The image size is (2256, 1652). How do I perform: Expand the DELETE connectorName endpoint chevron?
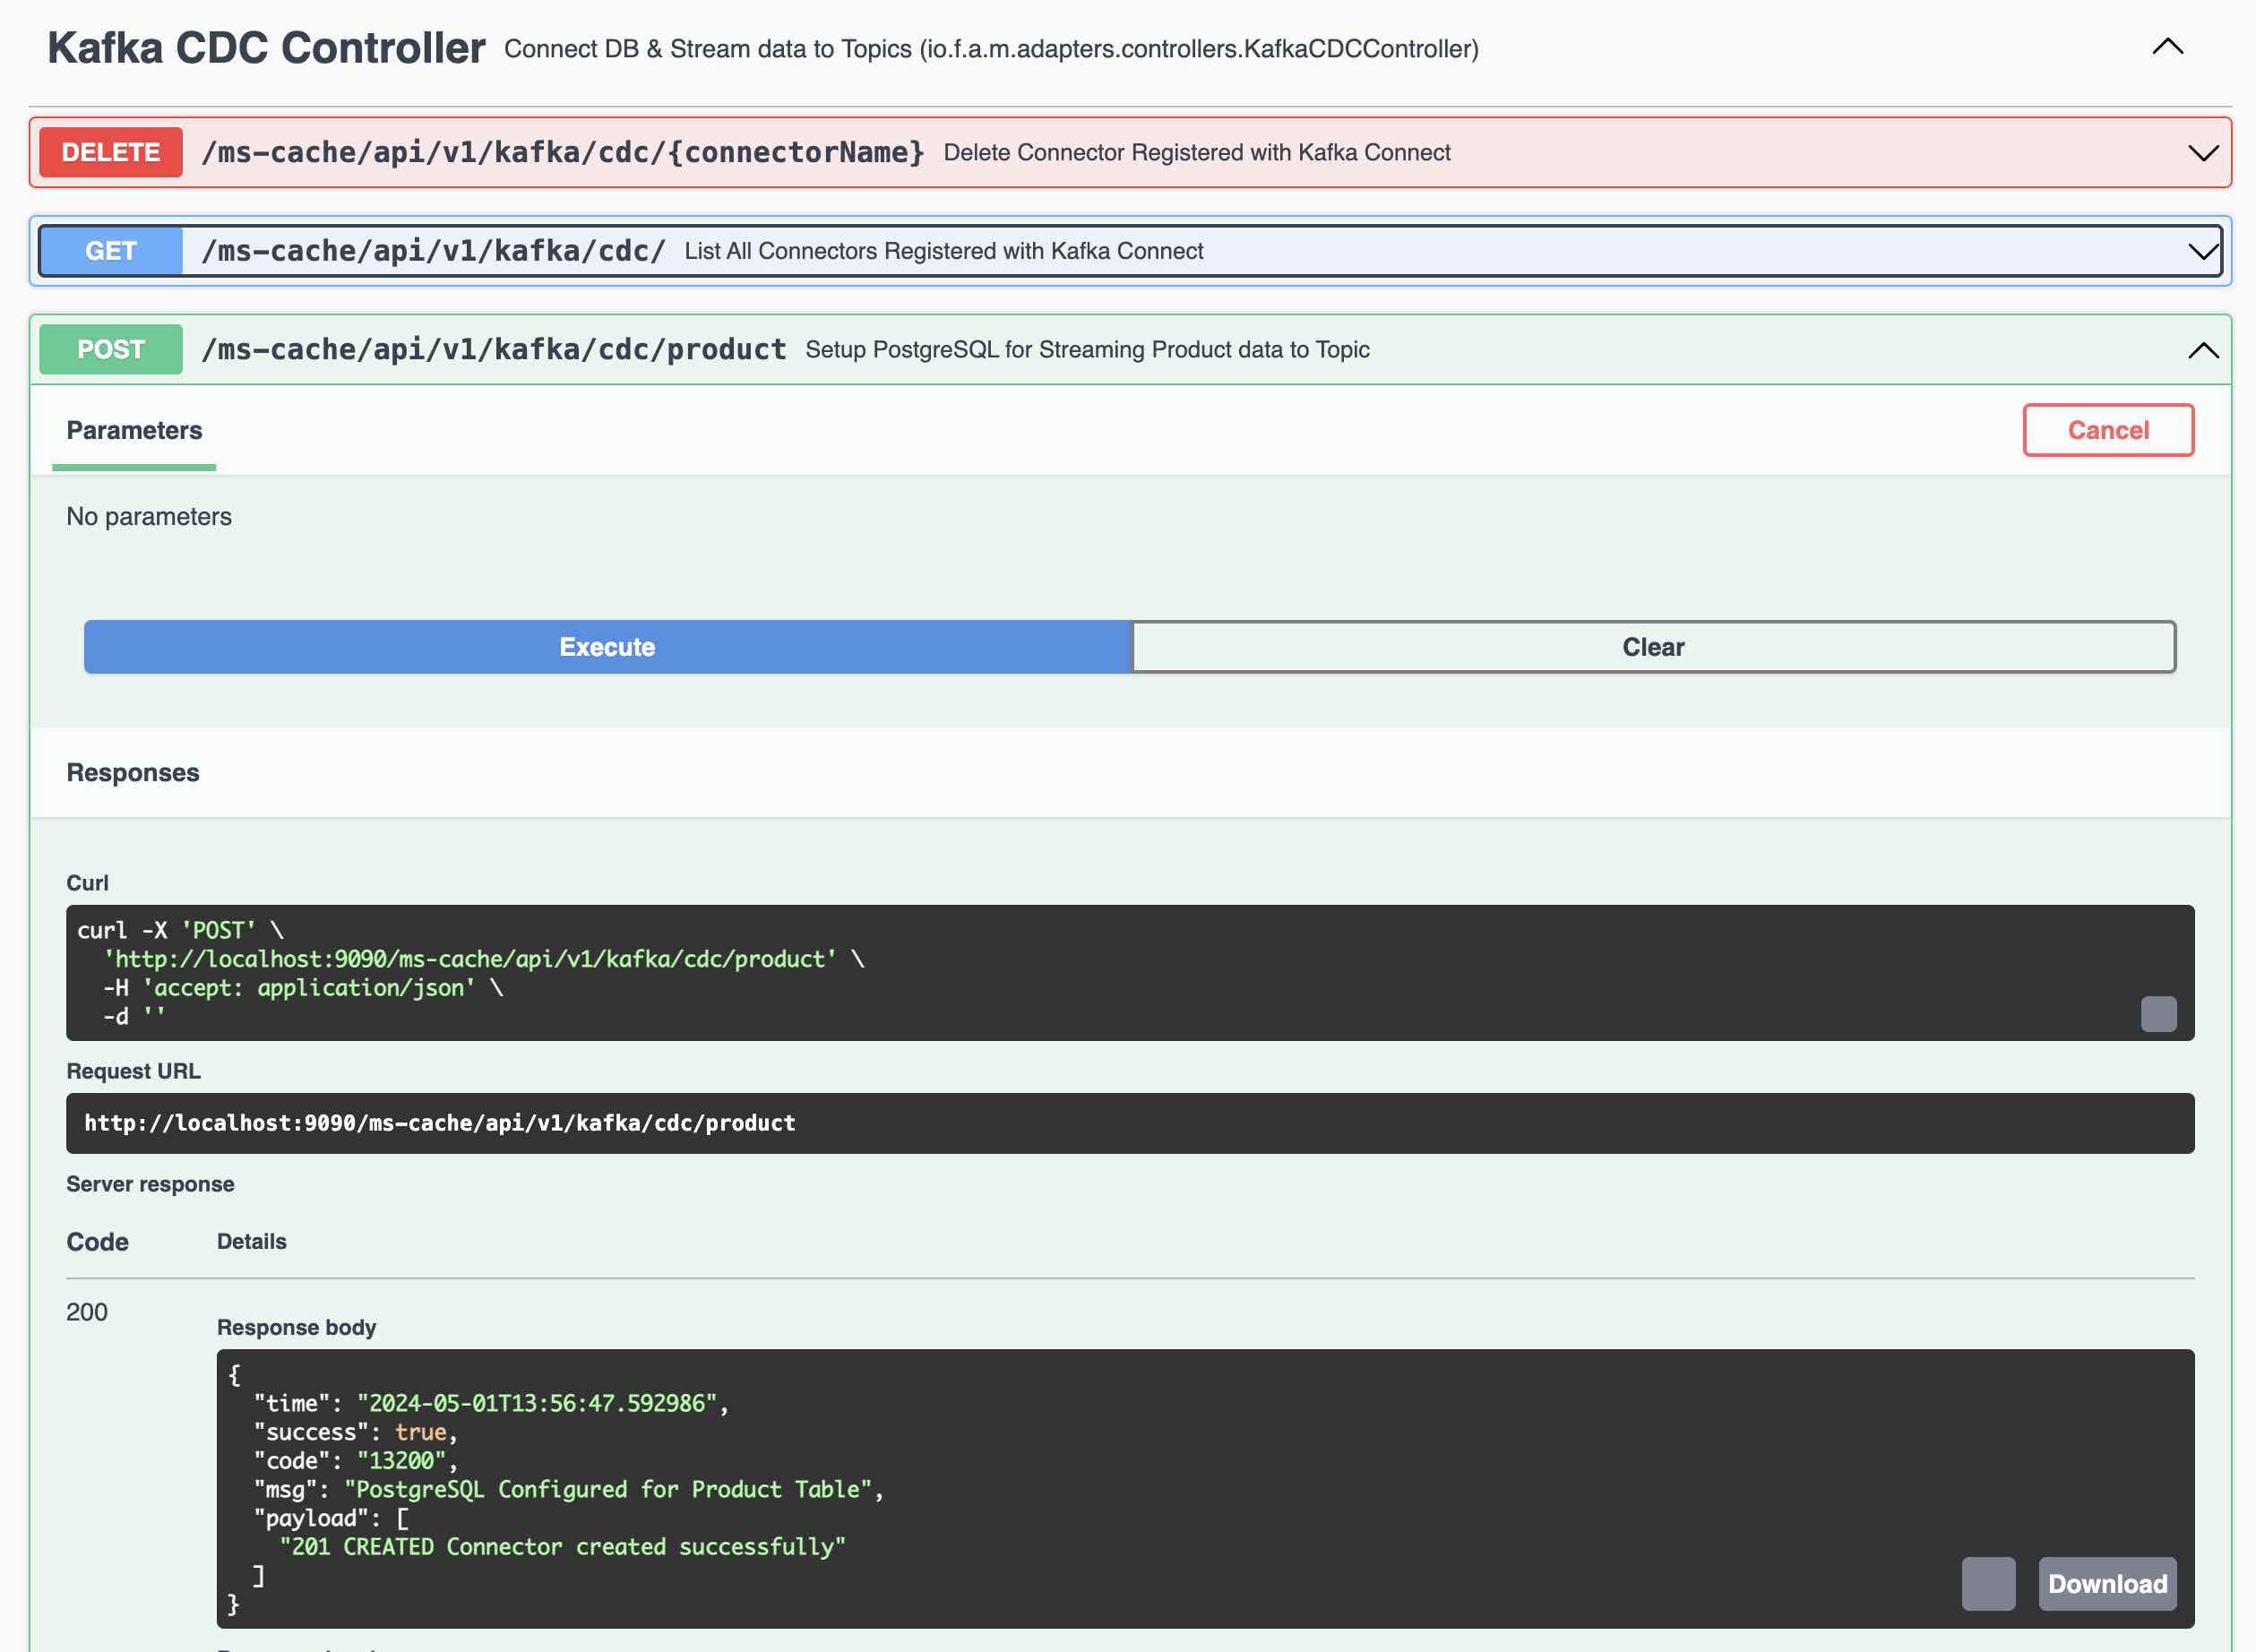(2202, 153)
